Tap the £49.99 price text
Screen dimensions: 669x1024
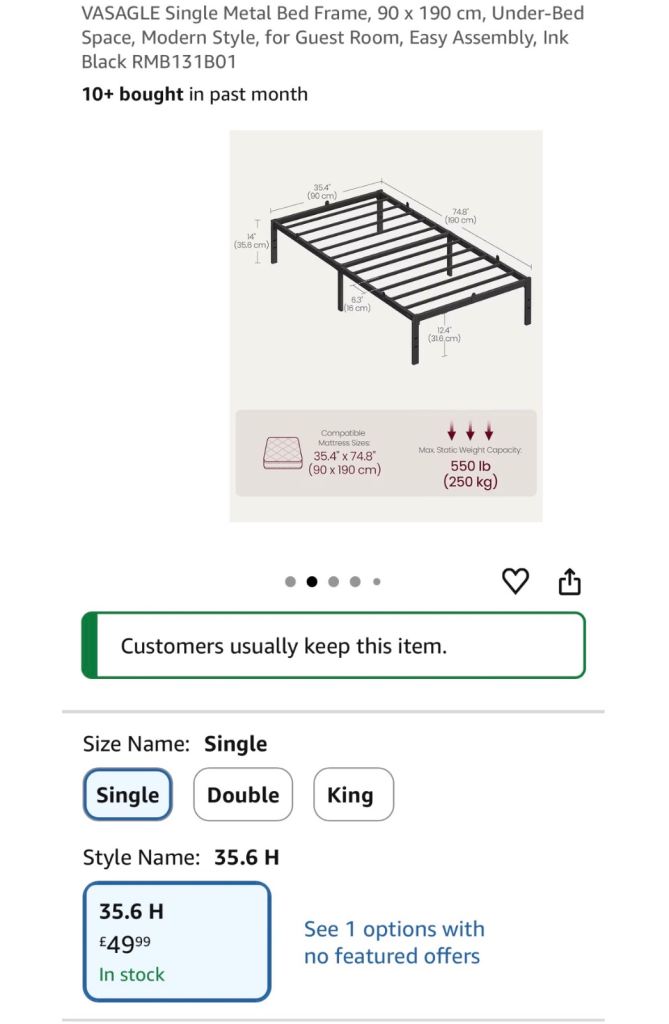click(125, 944)
